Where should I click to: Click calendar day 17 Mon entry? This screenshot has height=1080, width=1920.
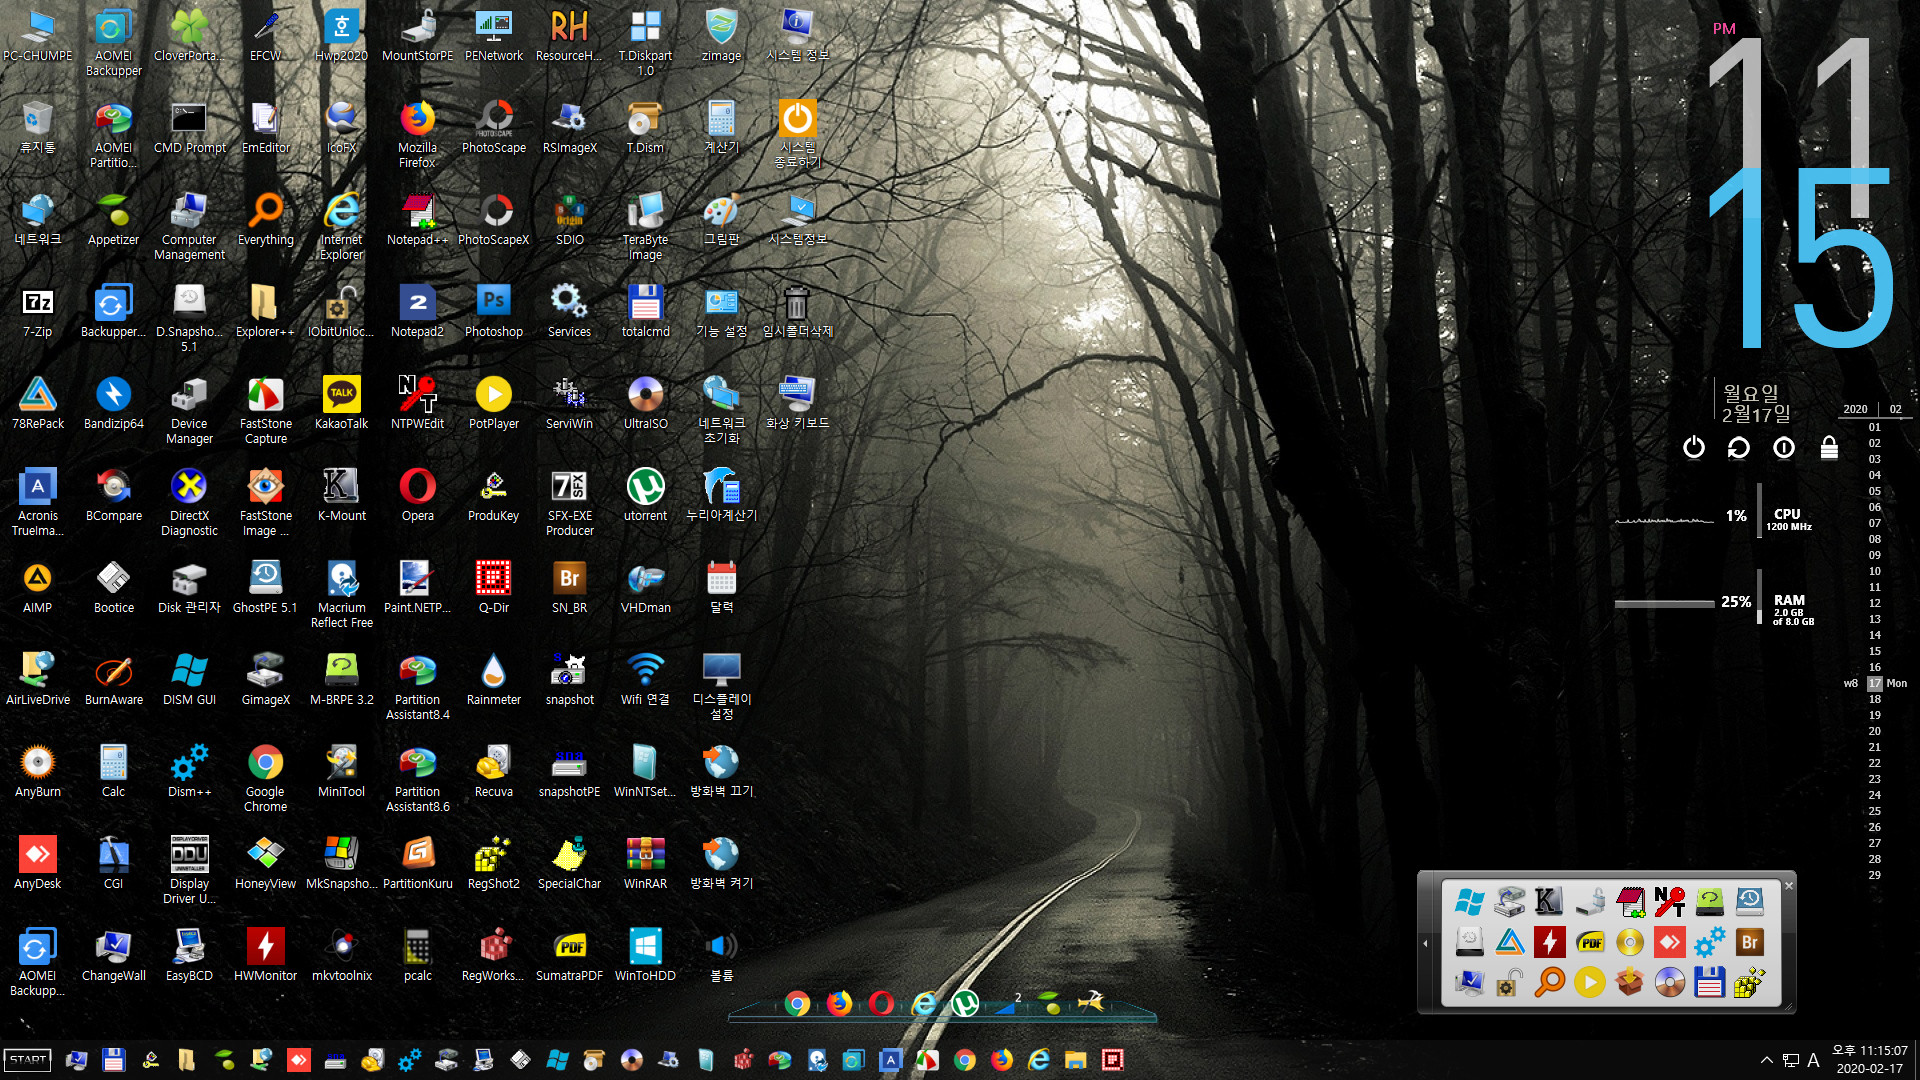[x=1877, y=683]
